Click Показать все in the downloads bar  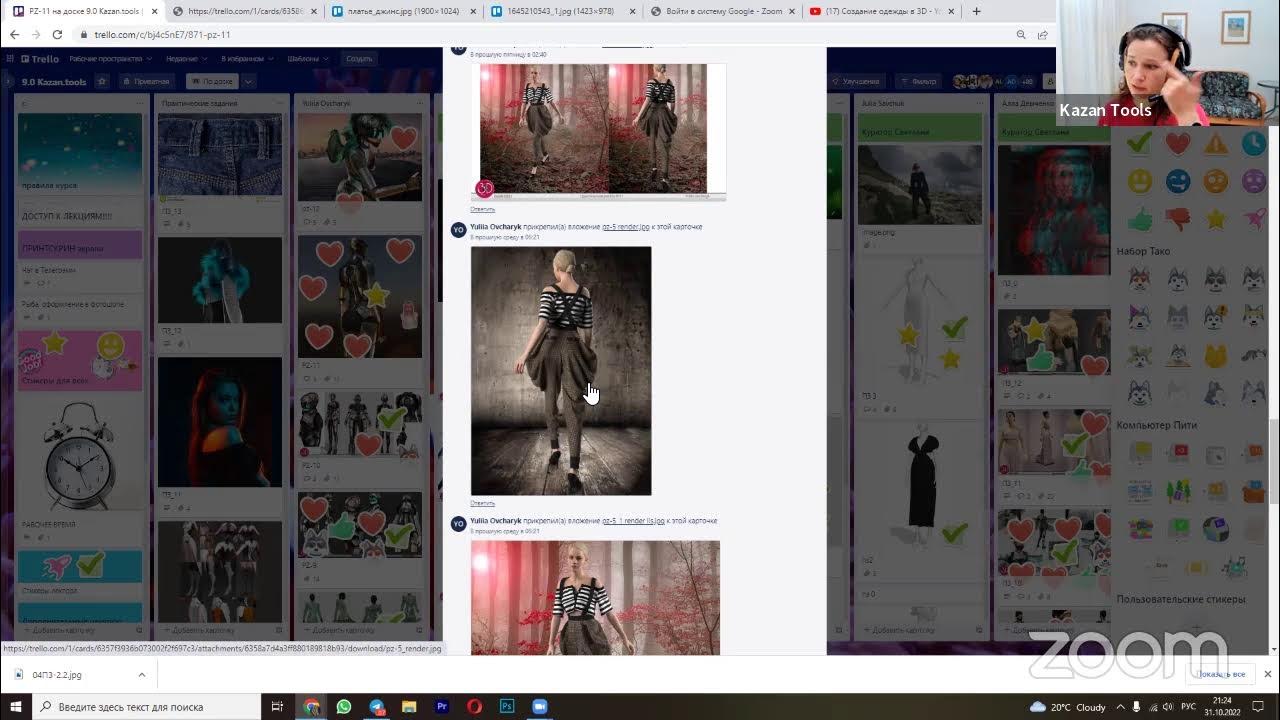coord(1222,674)
